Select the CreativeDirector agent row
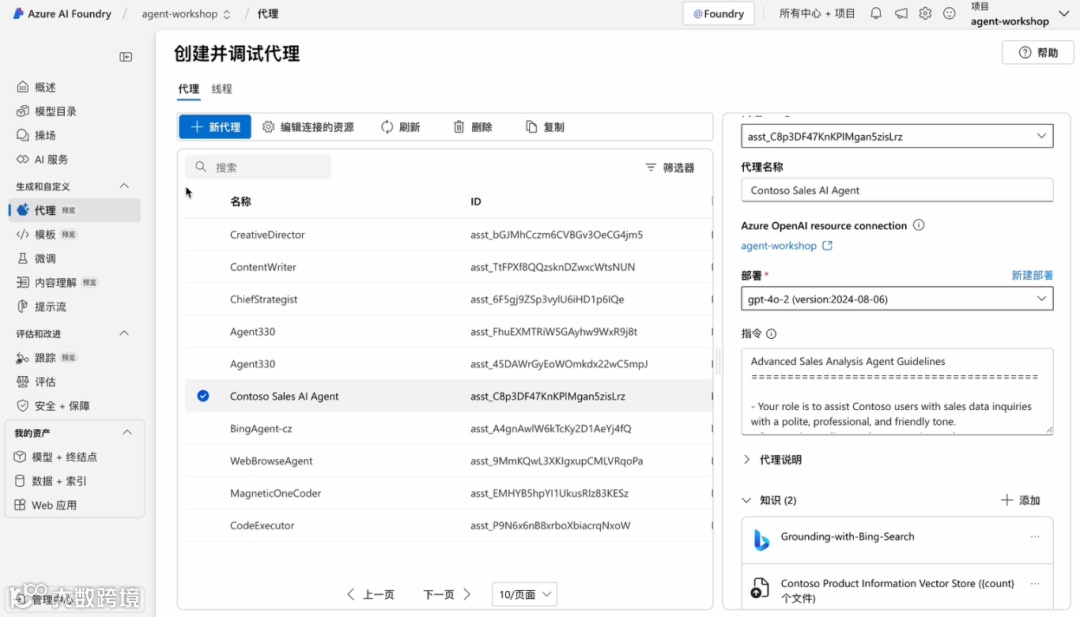The width and height of the screenshot is (1080, 617). [448, 235]
